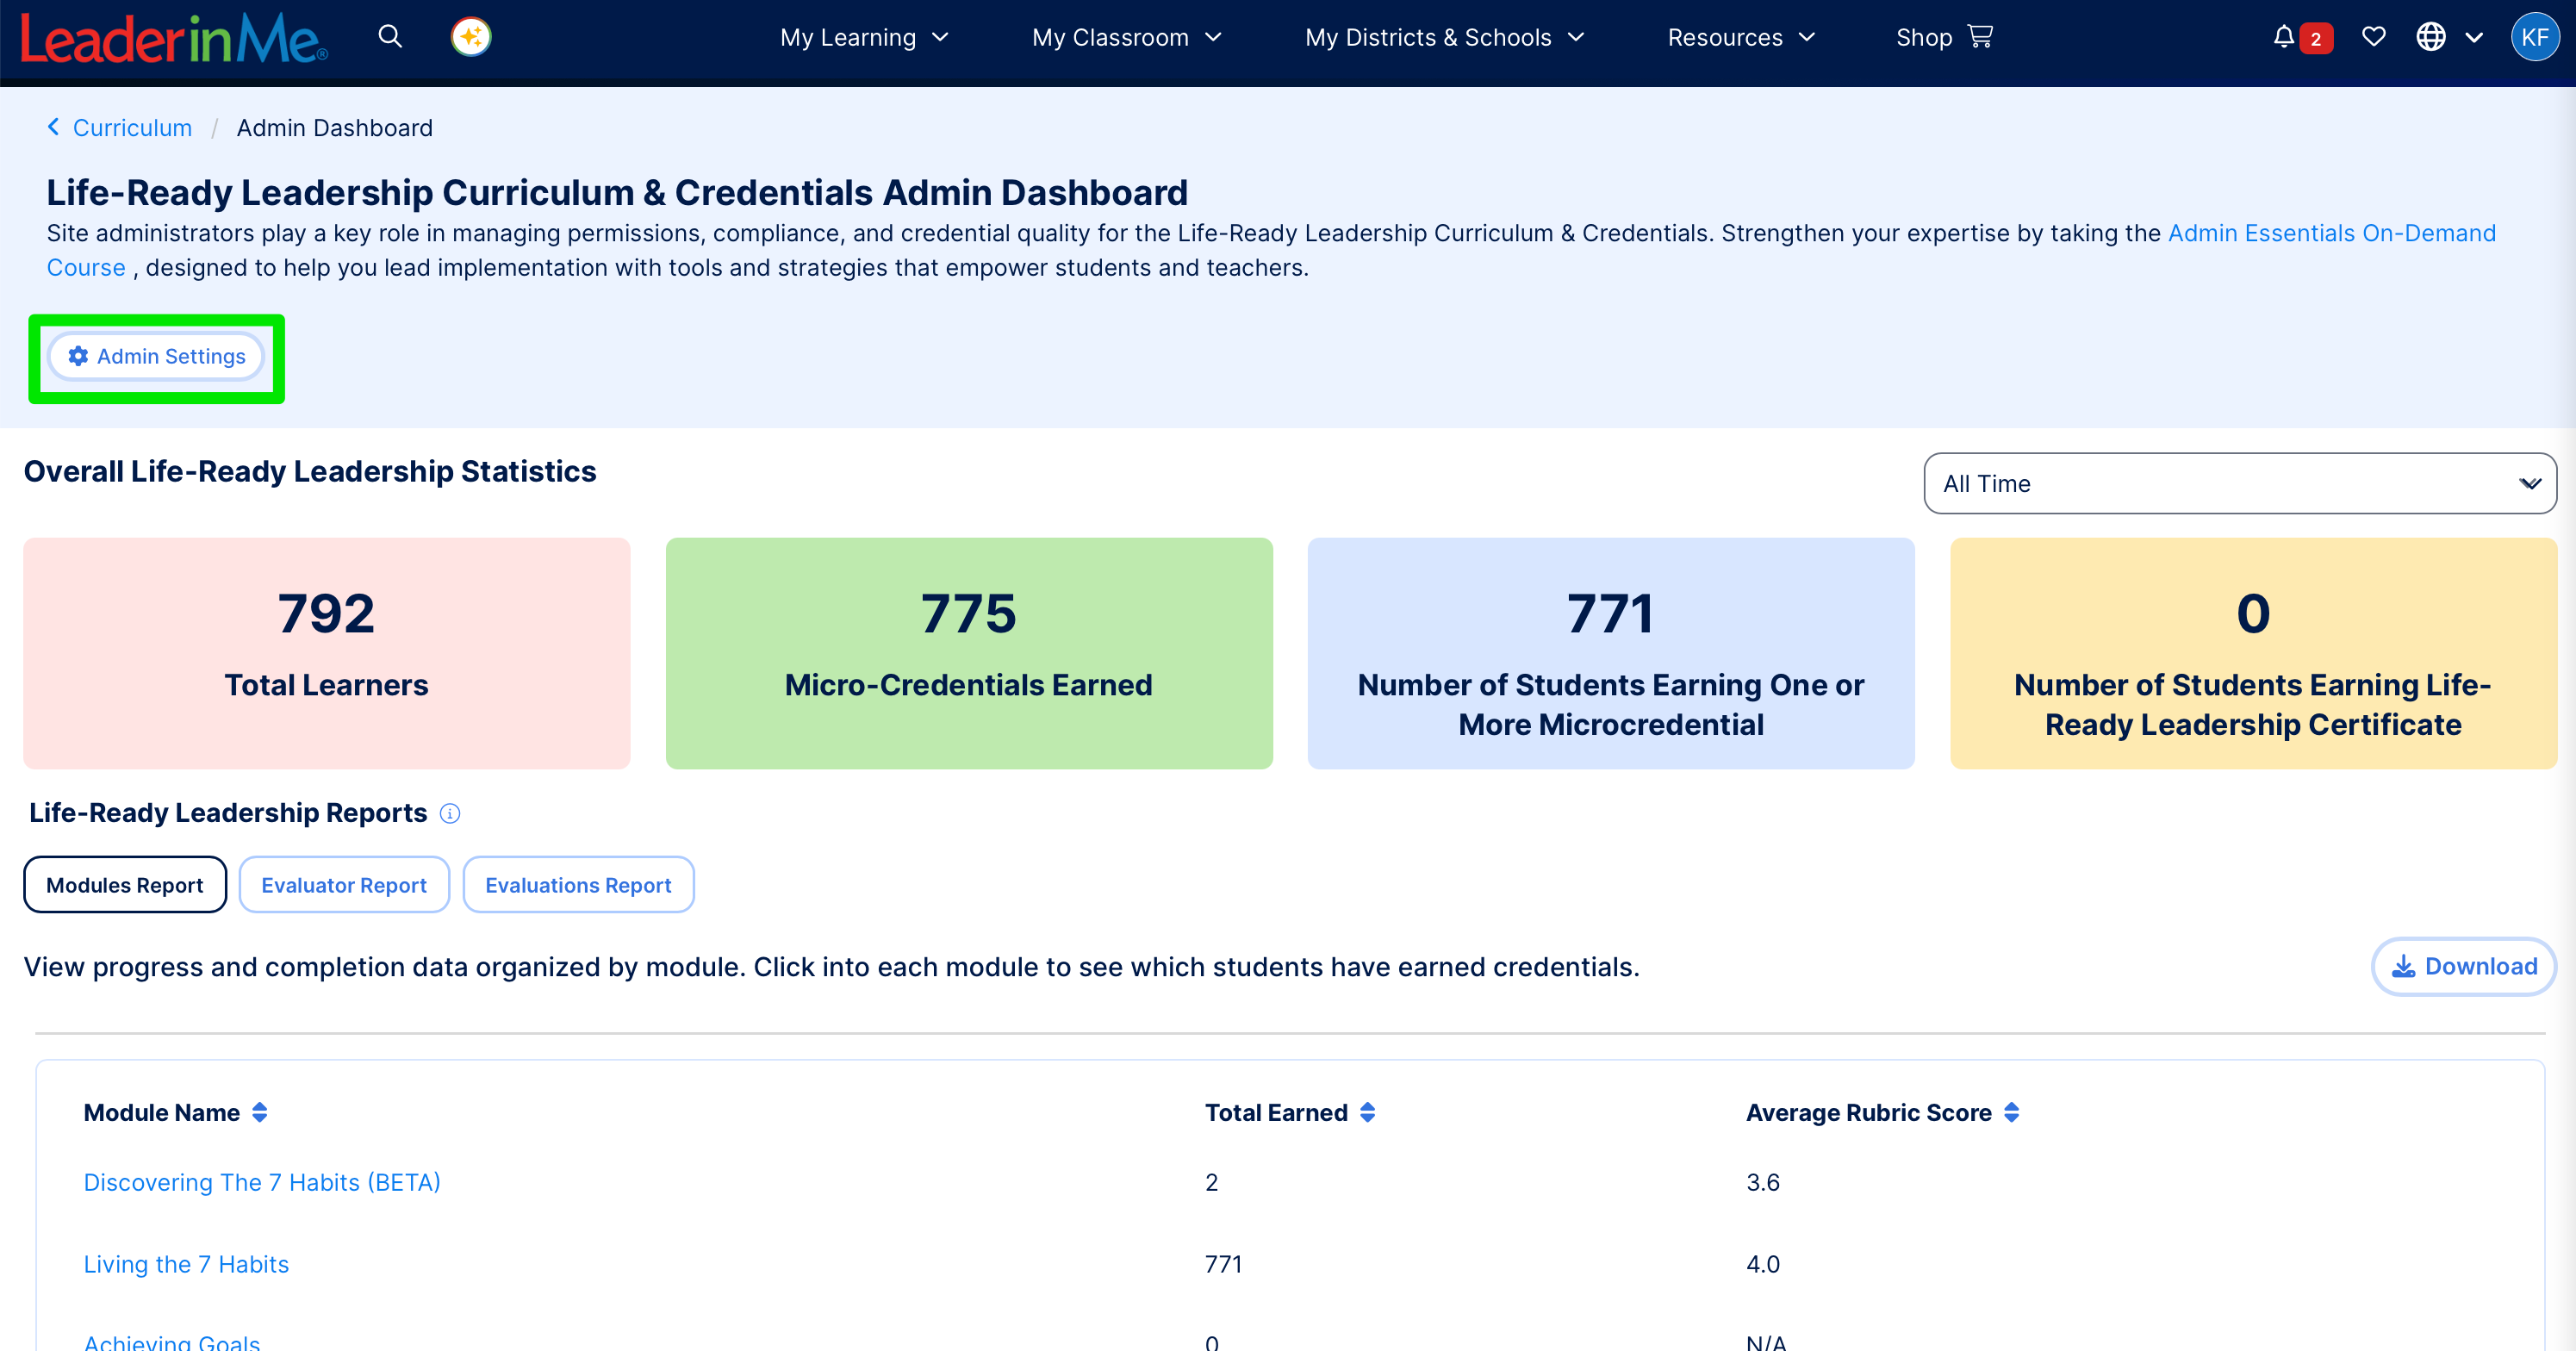Go to the Curriculum breadcrumb link

coord(132,128)
